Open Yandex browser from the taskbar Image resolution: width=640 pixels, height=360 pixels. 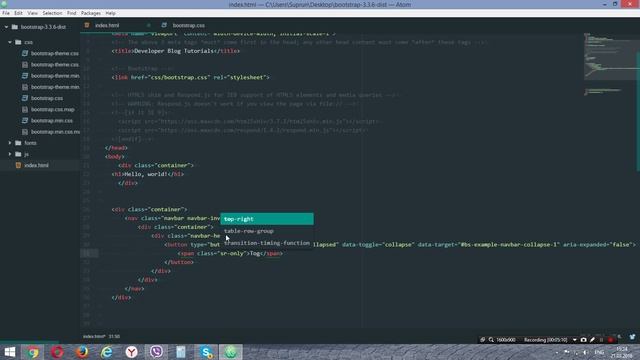pyautogui.click(x=131, y=352)
